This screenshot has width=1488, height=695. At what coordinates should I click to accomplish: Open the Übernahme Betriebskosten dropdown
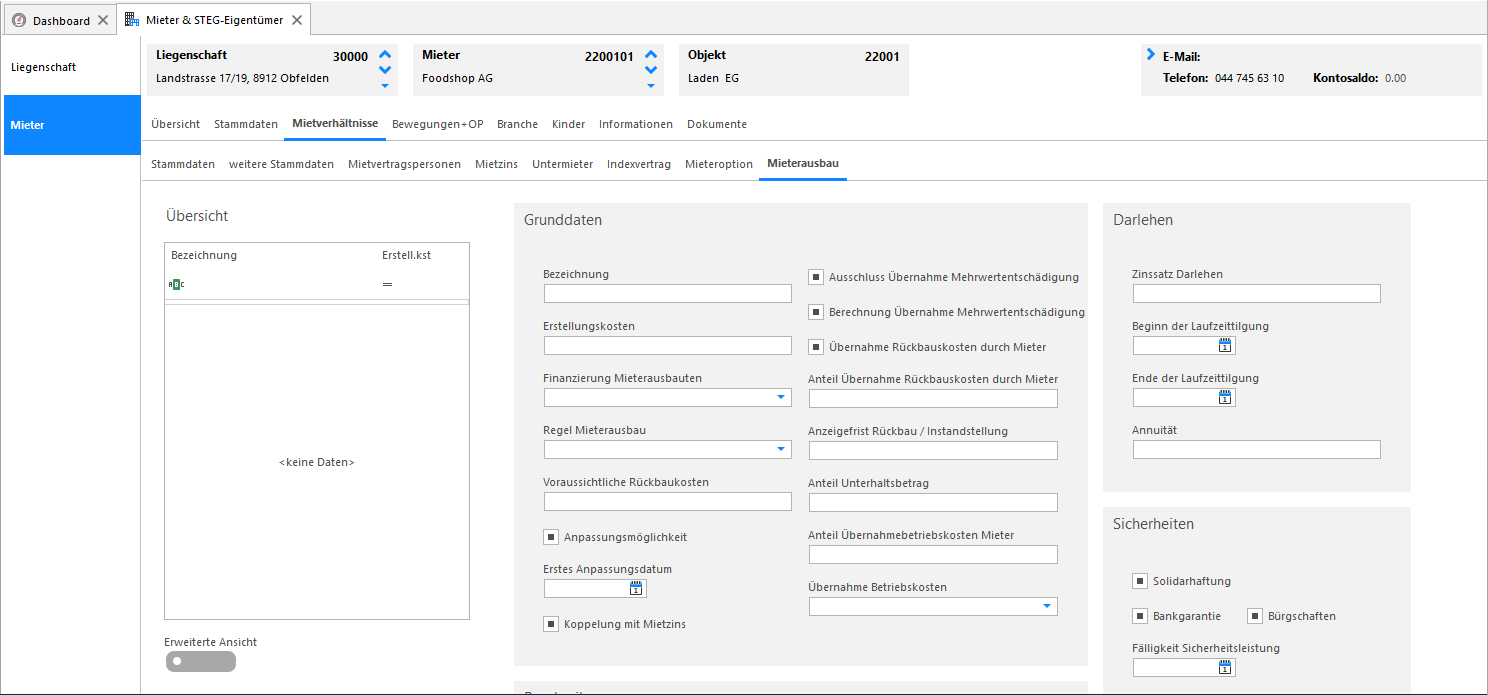pos(1047,605)
